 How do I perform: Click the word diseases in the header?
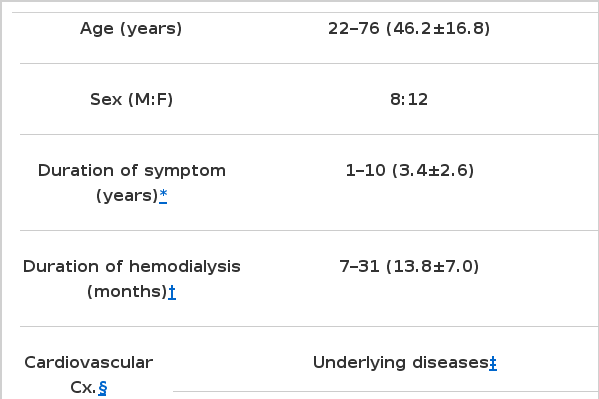[451, 363]
